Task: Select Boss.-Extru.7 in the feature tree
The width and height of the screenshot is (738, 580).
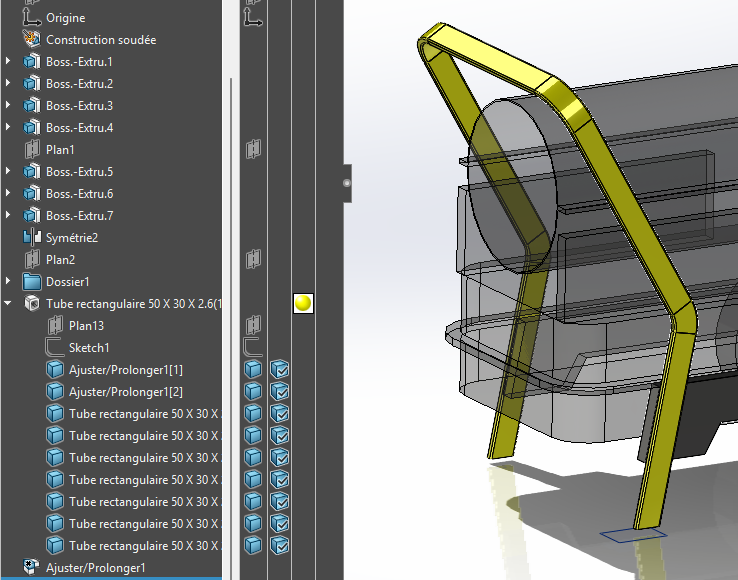Action: click(79, 216)
